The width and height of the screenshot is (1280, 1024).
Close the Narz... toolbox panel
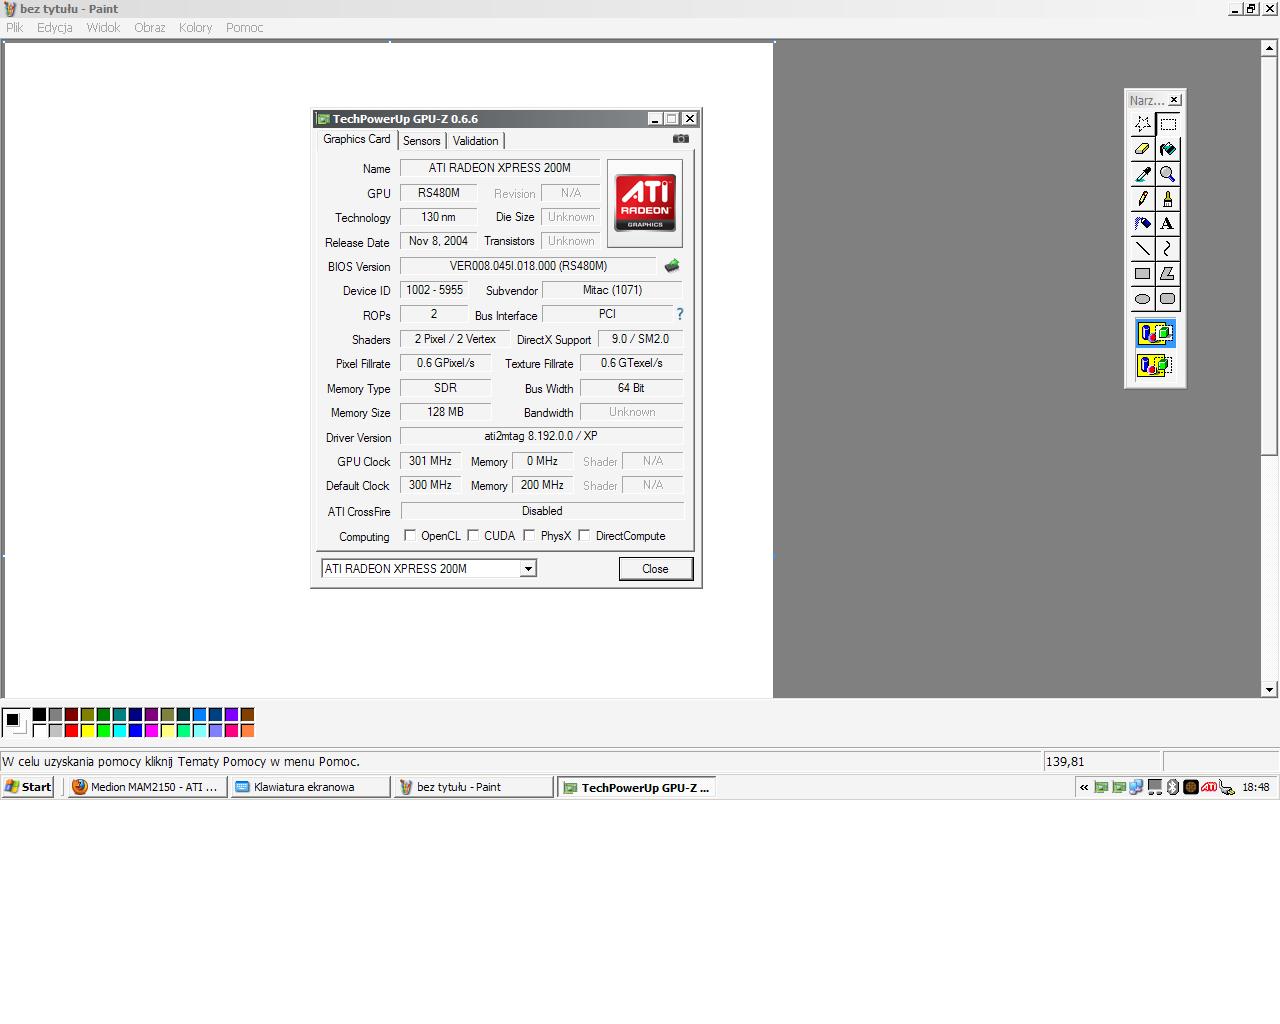click(1175, 100)
